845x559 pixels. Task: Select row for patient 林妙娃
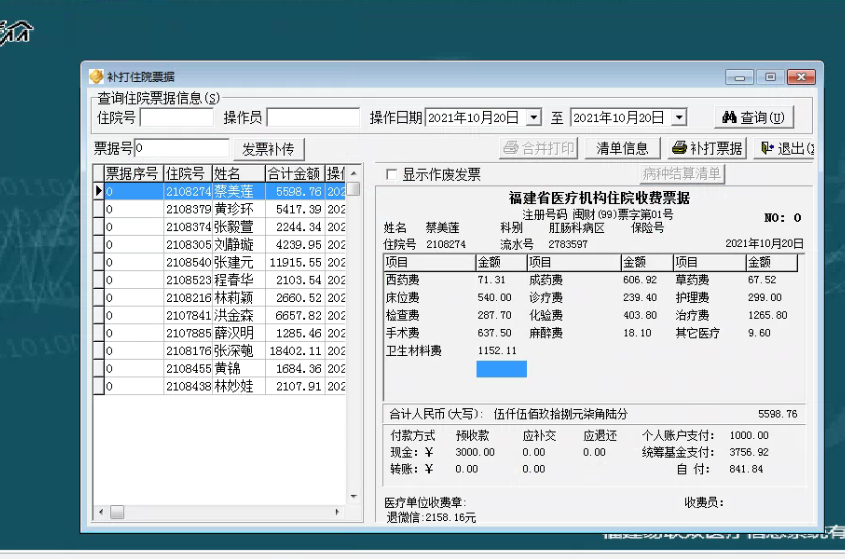coord(219,387)
